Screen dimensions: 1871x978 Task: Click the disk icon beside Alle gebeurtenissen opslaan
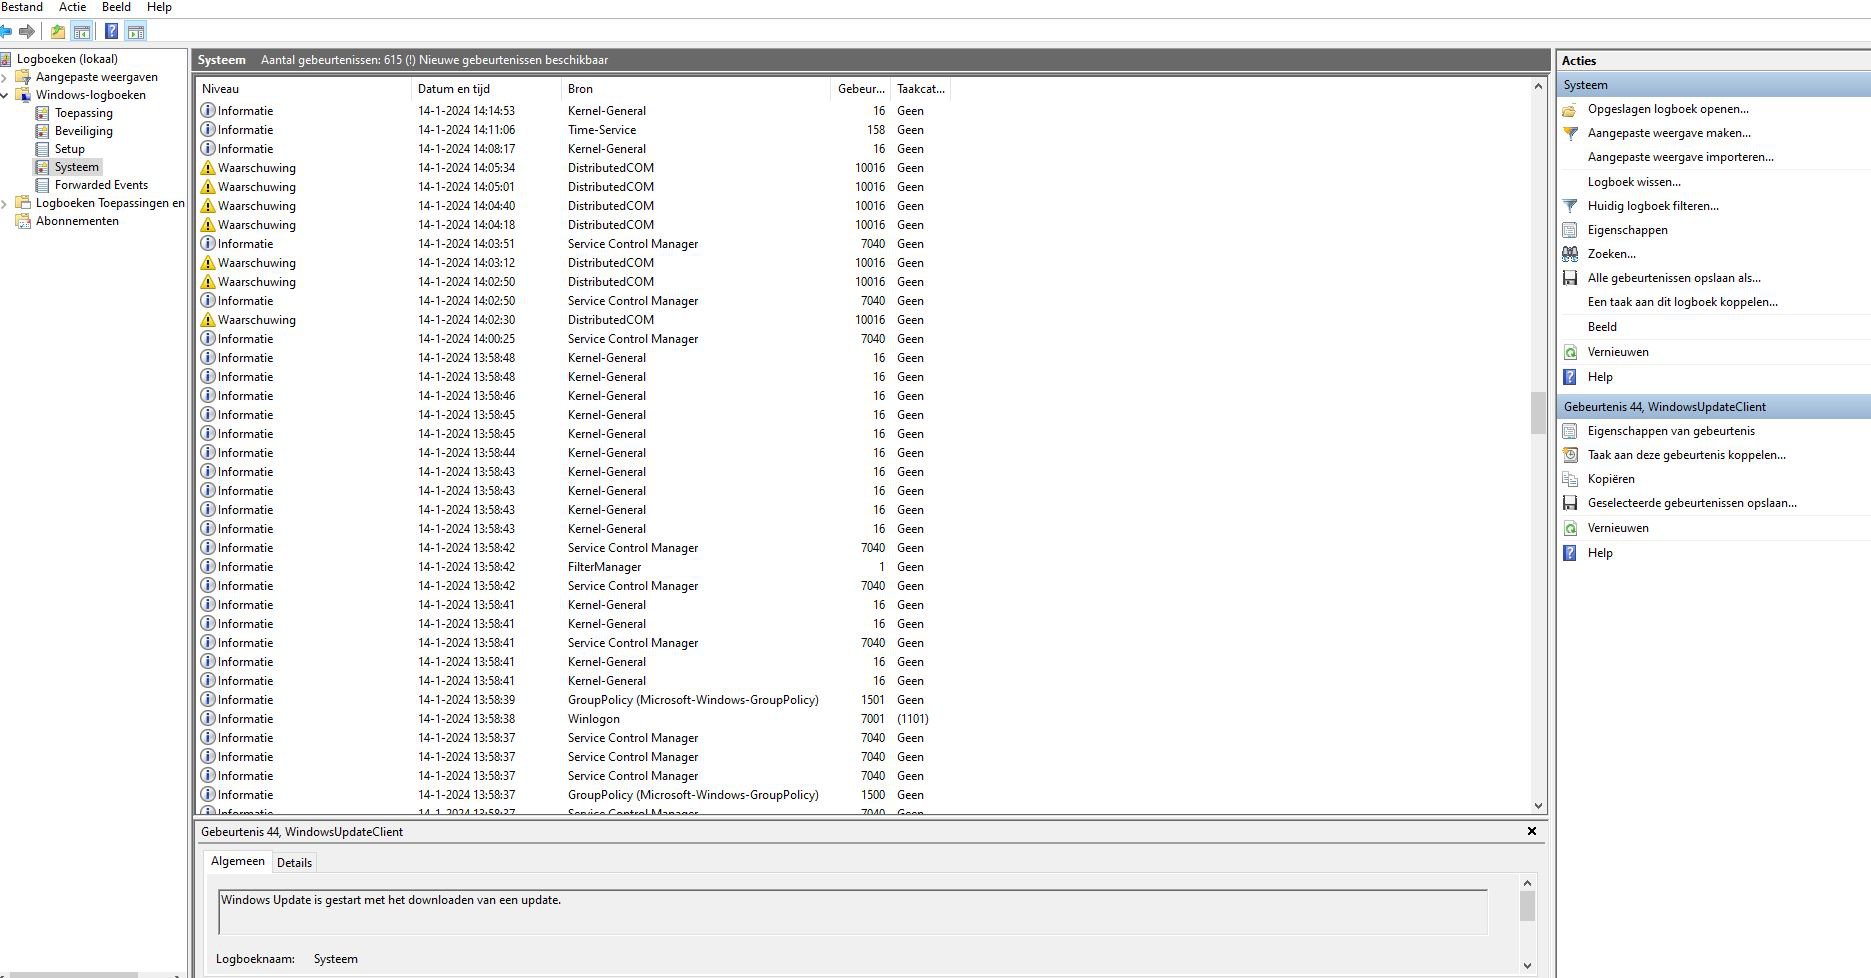tap(1570, 278)
